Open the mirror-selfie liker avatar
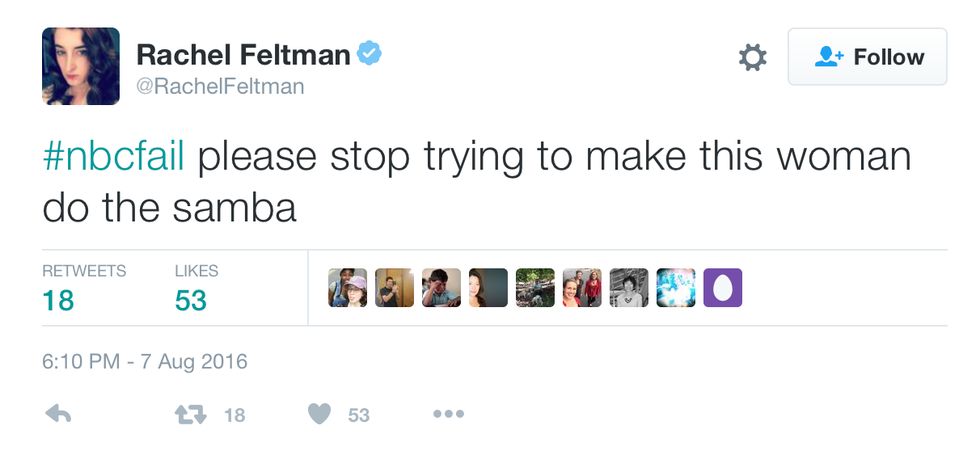980x472 pixels. 394,287
